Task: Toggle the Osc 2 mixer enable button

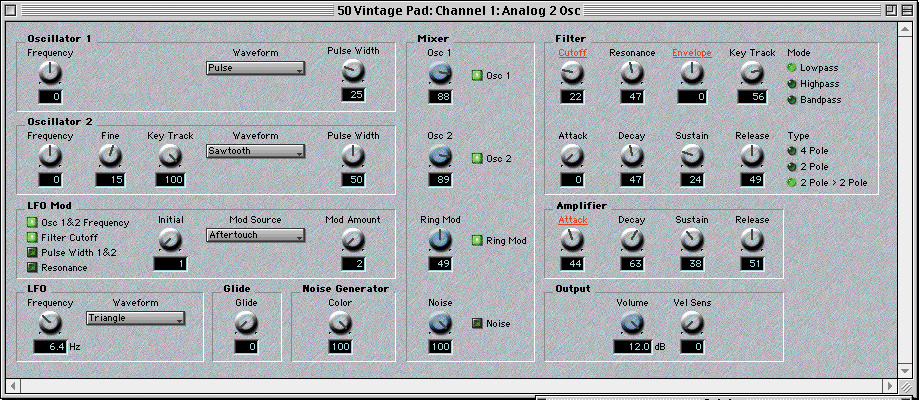Action: click(476, 158)
